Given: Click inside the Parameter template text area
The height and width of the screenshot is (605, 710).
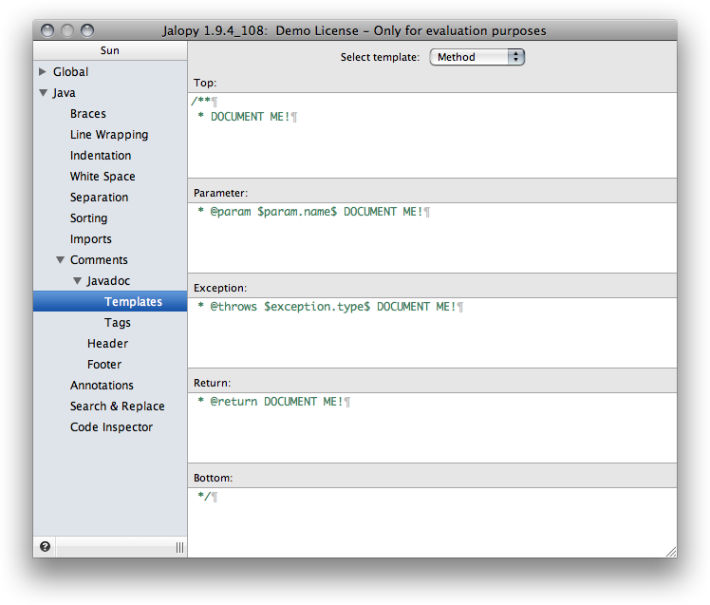Looking at the screenshot, I should (432, 238).
